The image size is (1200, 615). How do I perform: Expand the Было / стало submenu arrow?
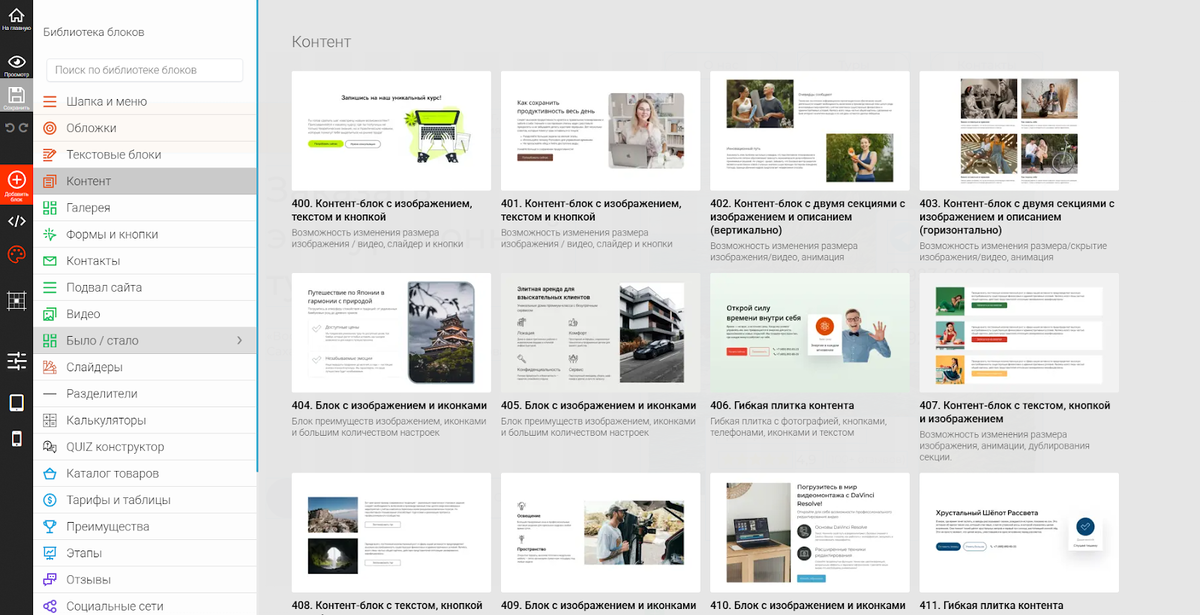[239, 341]
